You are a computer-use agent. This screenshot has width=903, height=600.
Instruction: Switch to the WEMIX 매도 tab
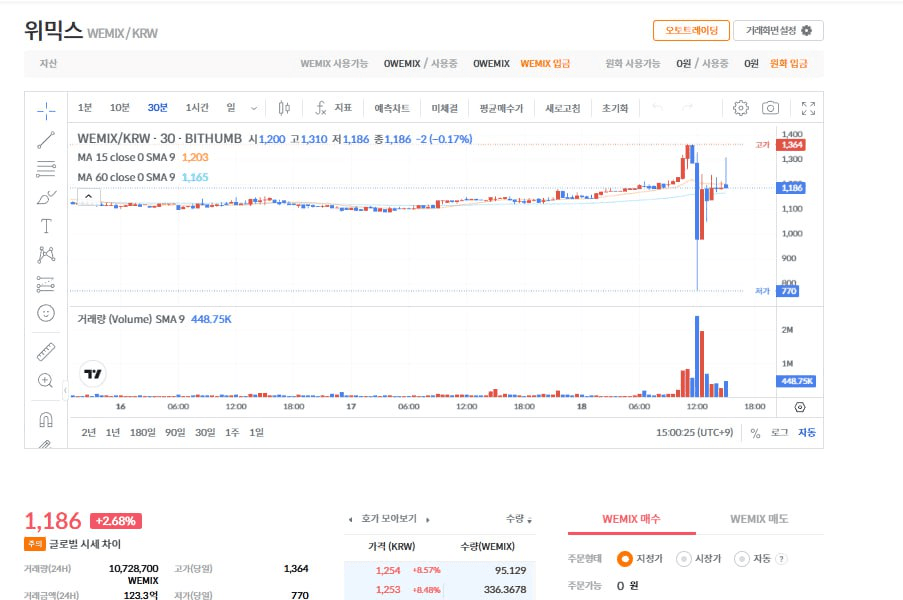coord(759,519)
